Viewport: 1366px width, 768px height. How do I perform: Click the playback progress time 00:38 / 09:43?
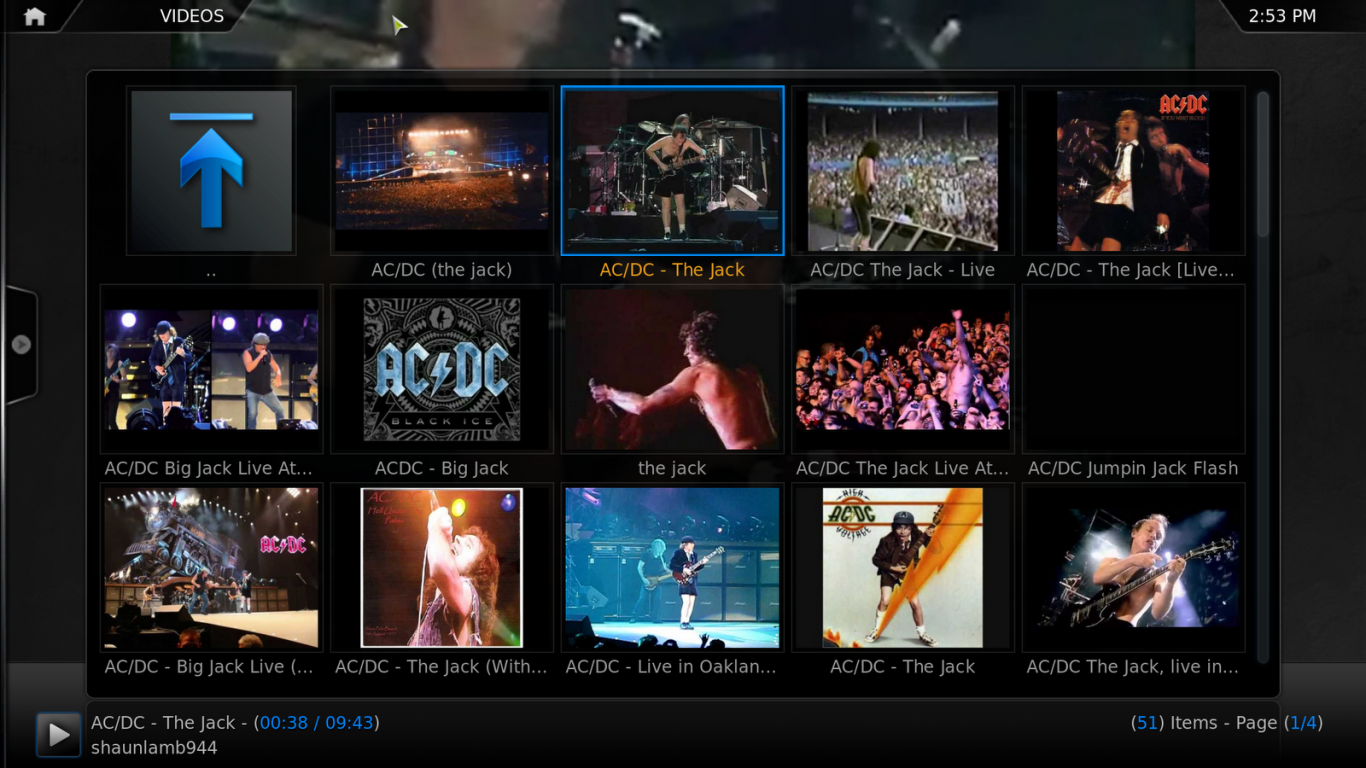pyautogui.click(x=317, y=722)
